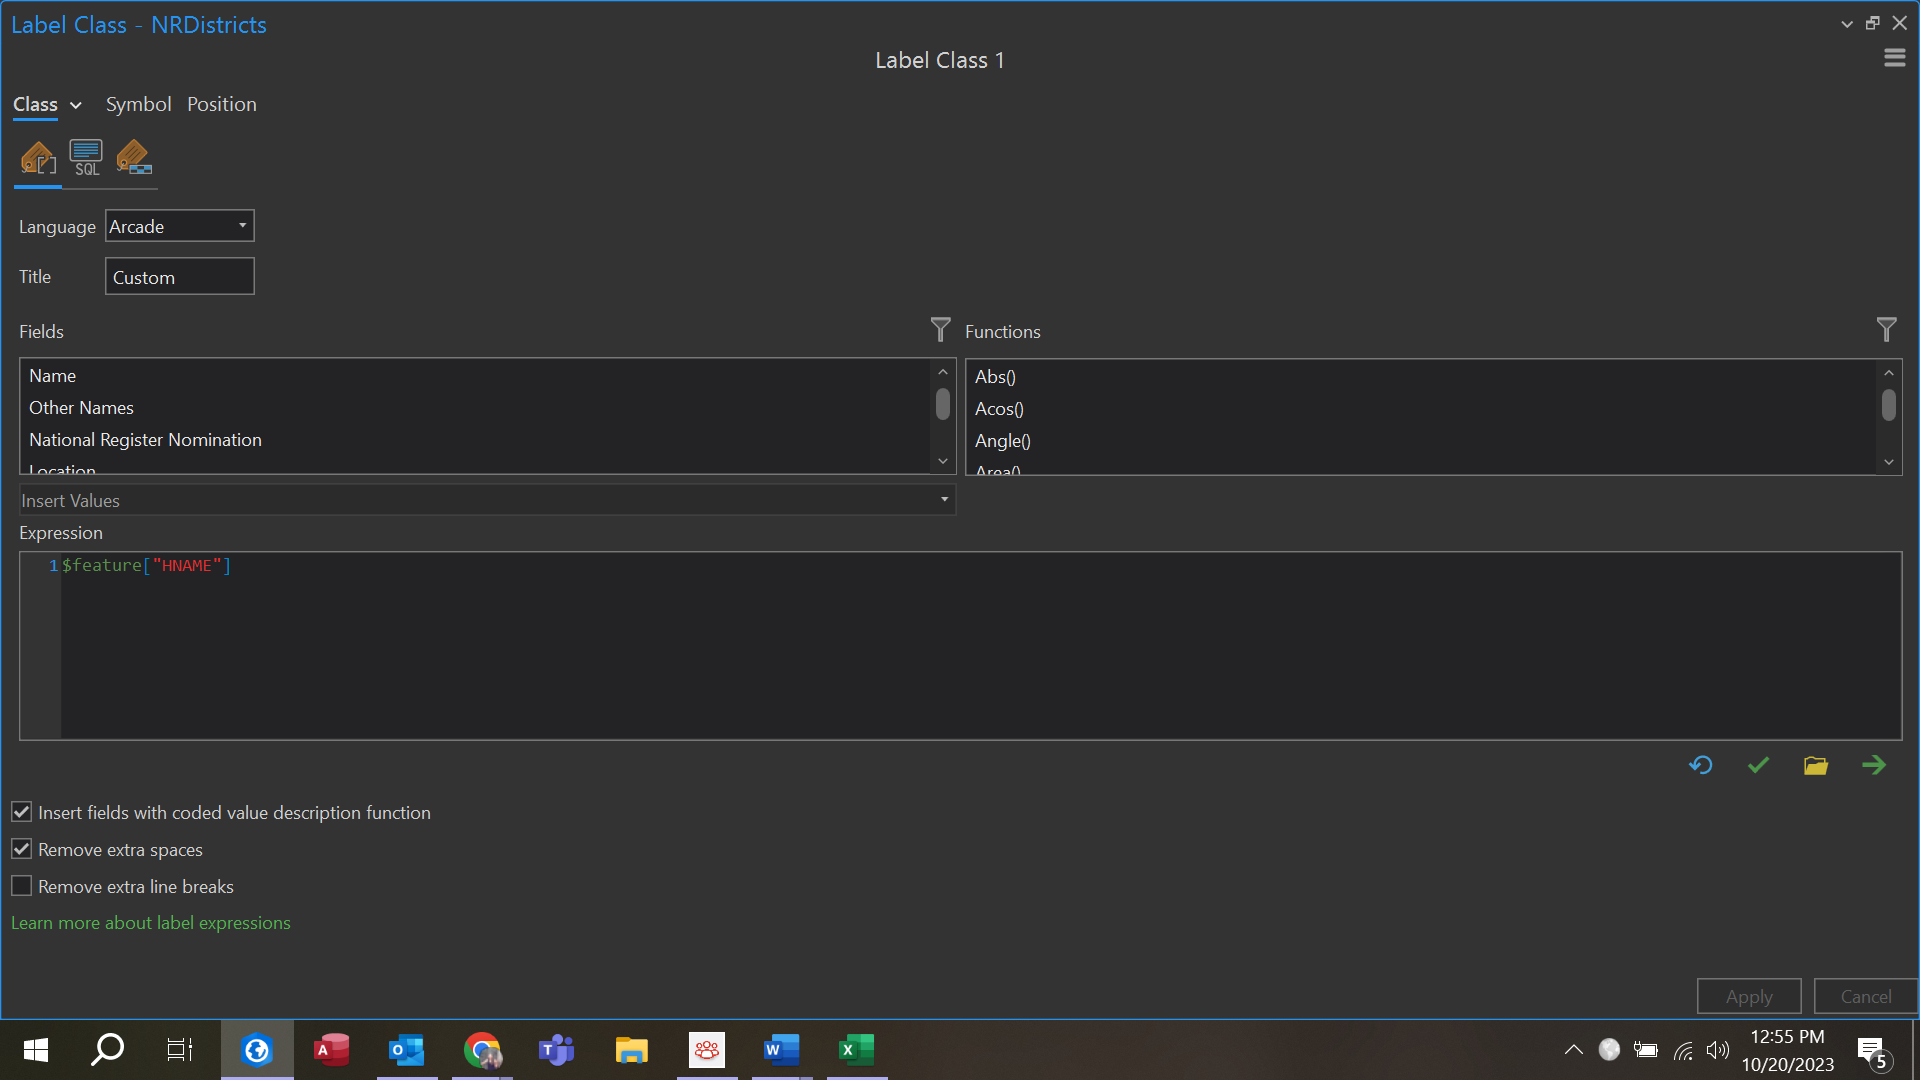The image size is (1920, 1080).
Task: Open the Language dropdown showing Arcade
Action: point(242,226)
